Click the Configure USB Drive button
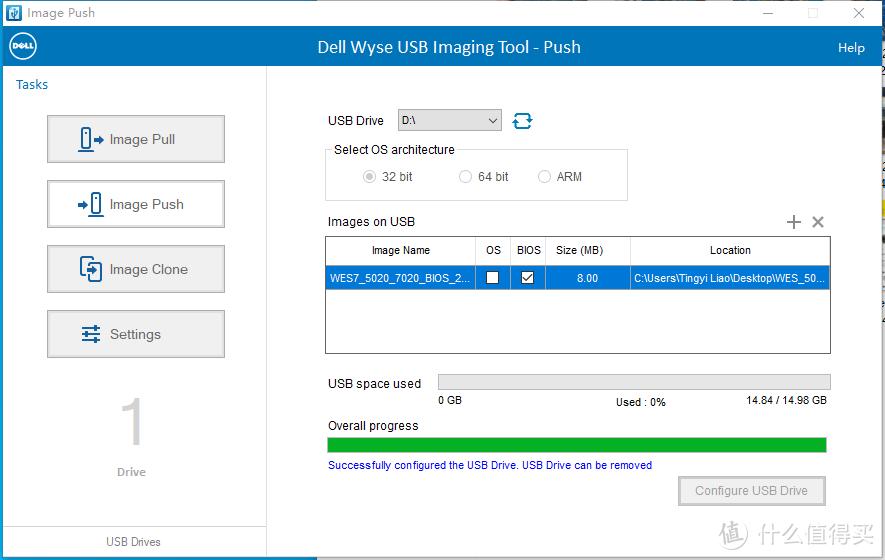 (x=752, y=491)
